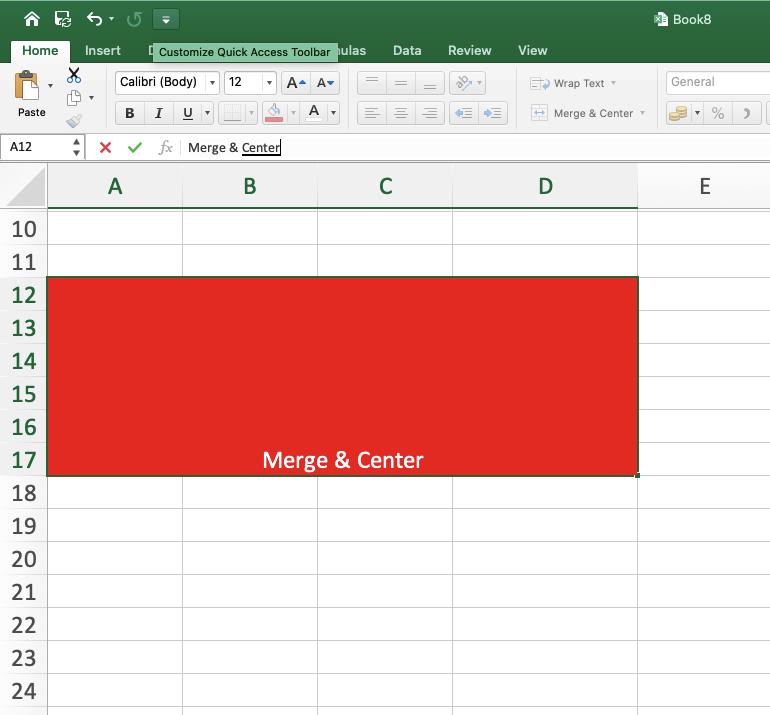Click the Format Painter brush icon
The image size is (770, 715).
pos(74,120)
